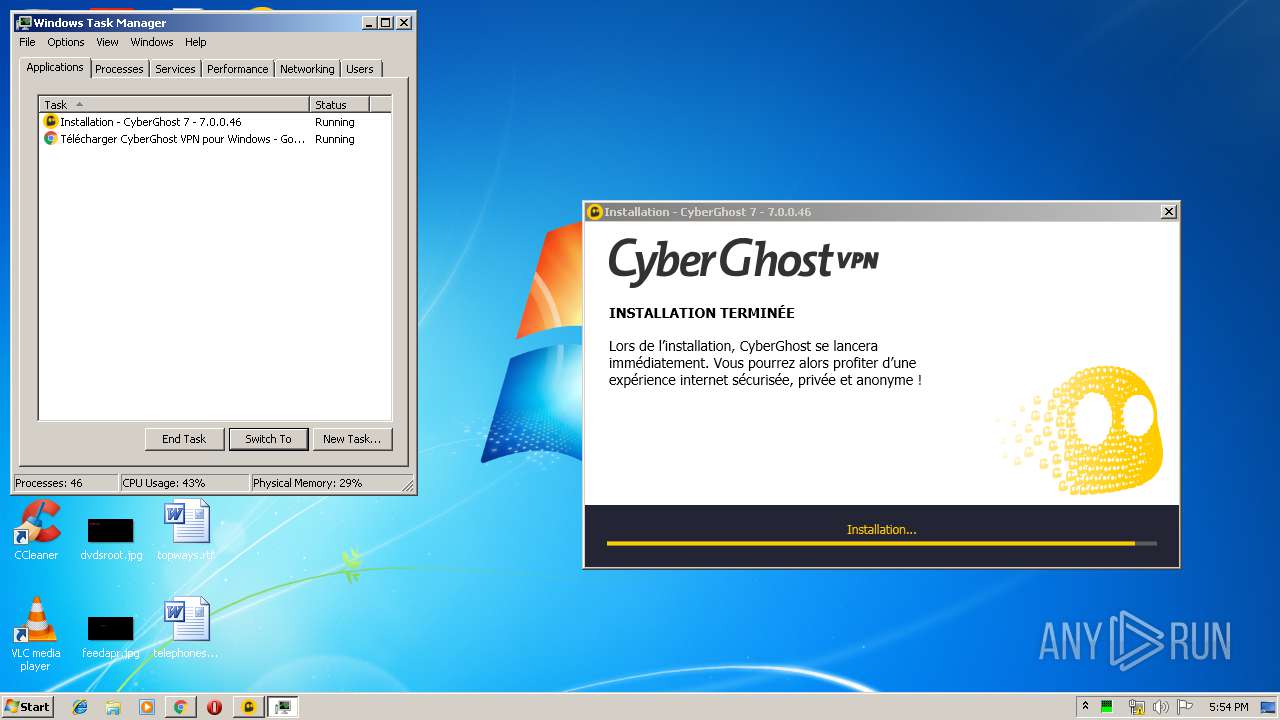Switch to the Performance tab
1280x720 pixels.
[237, 69]
